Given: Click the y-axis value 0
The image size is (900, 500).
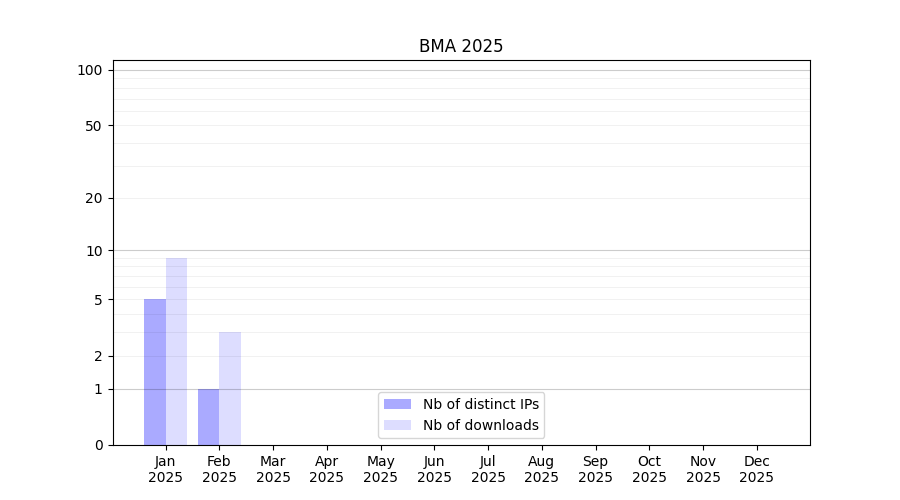Looking at the screenshot, I should click(x=98, y=445).
